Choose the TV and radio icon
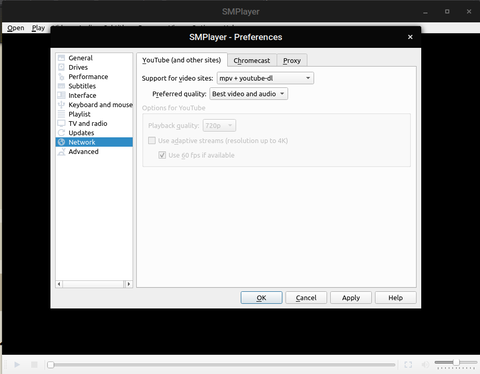 [x=61, y=123]
